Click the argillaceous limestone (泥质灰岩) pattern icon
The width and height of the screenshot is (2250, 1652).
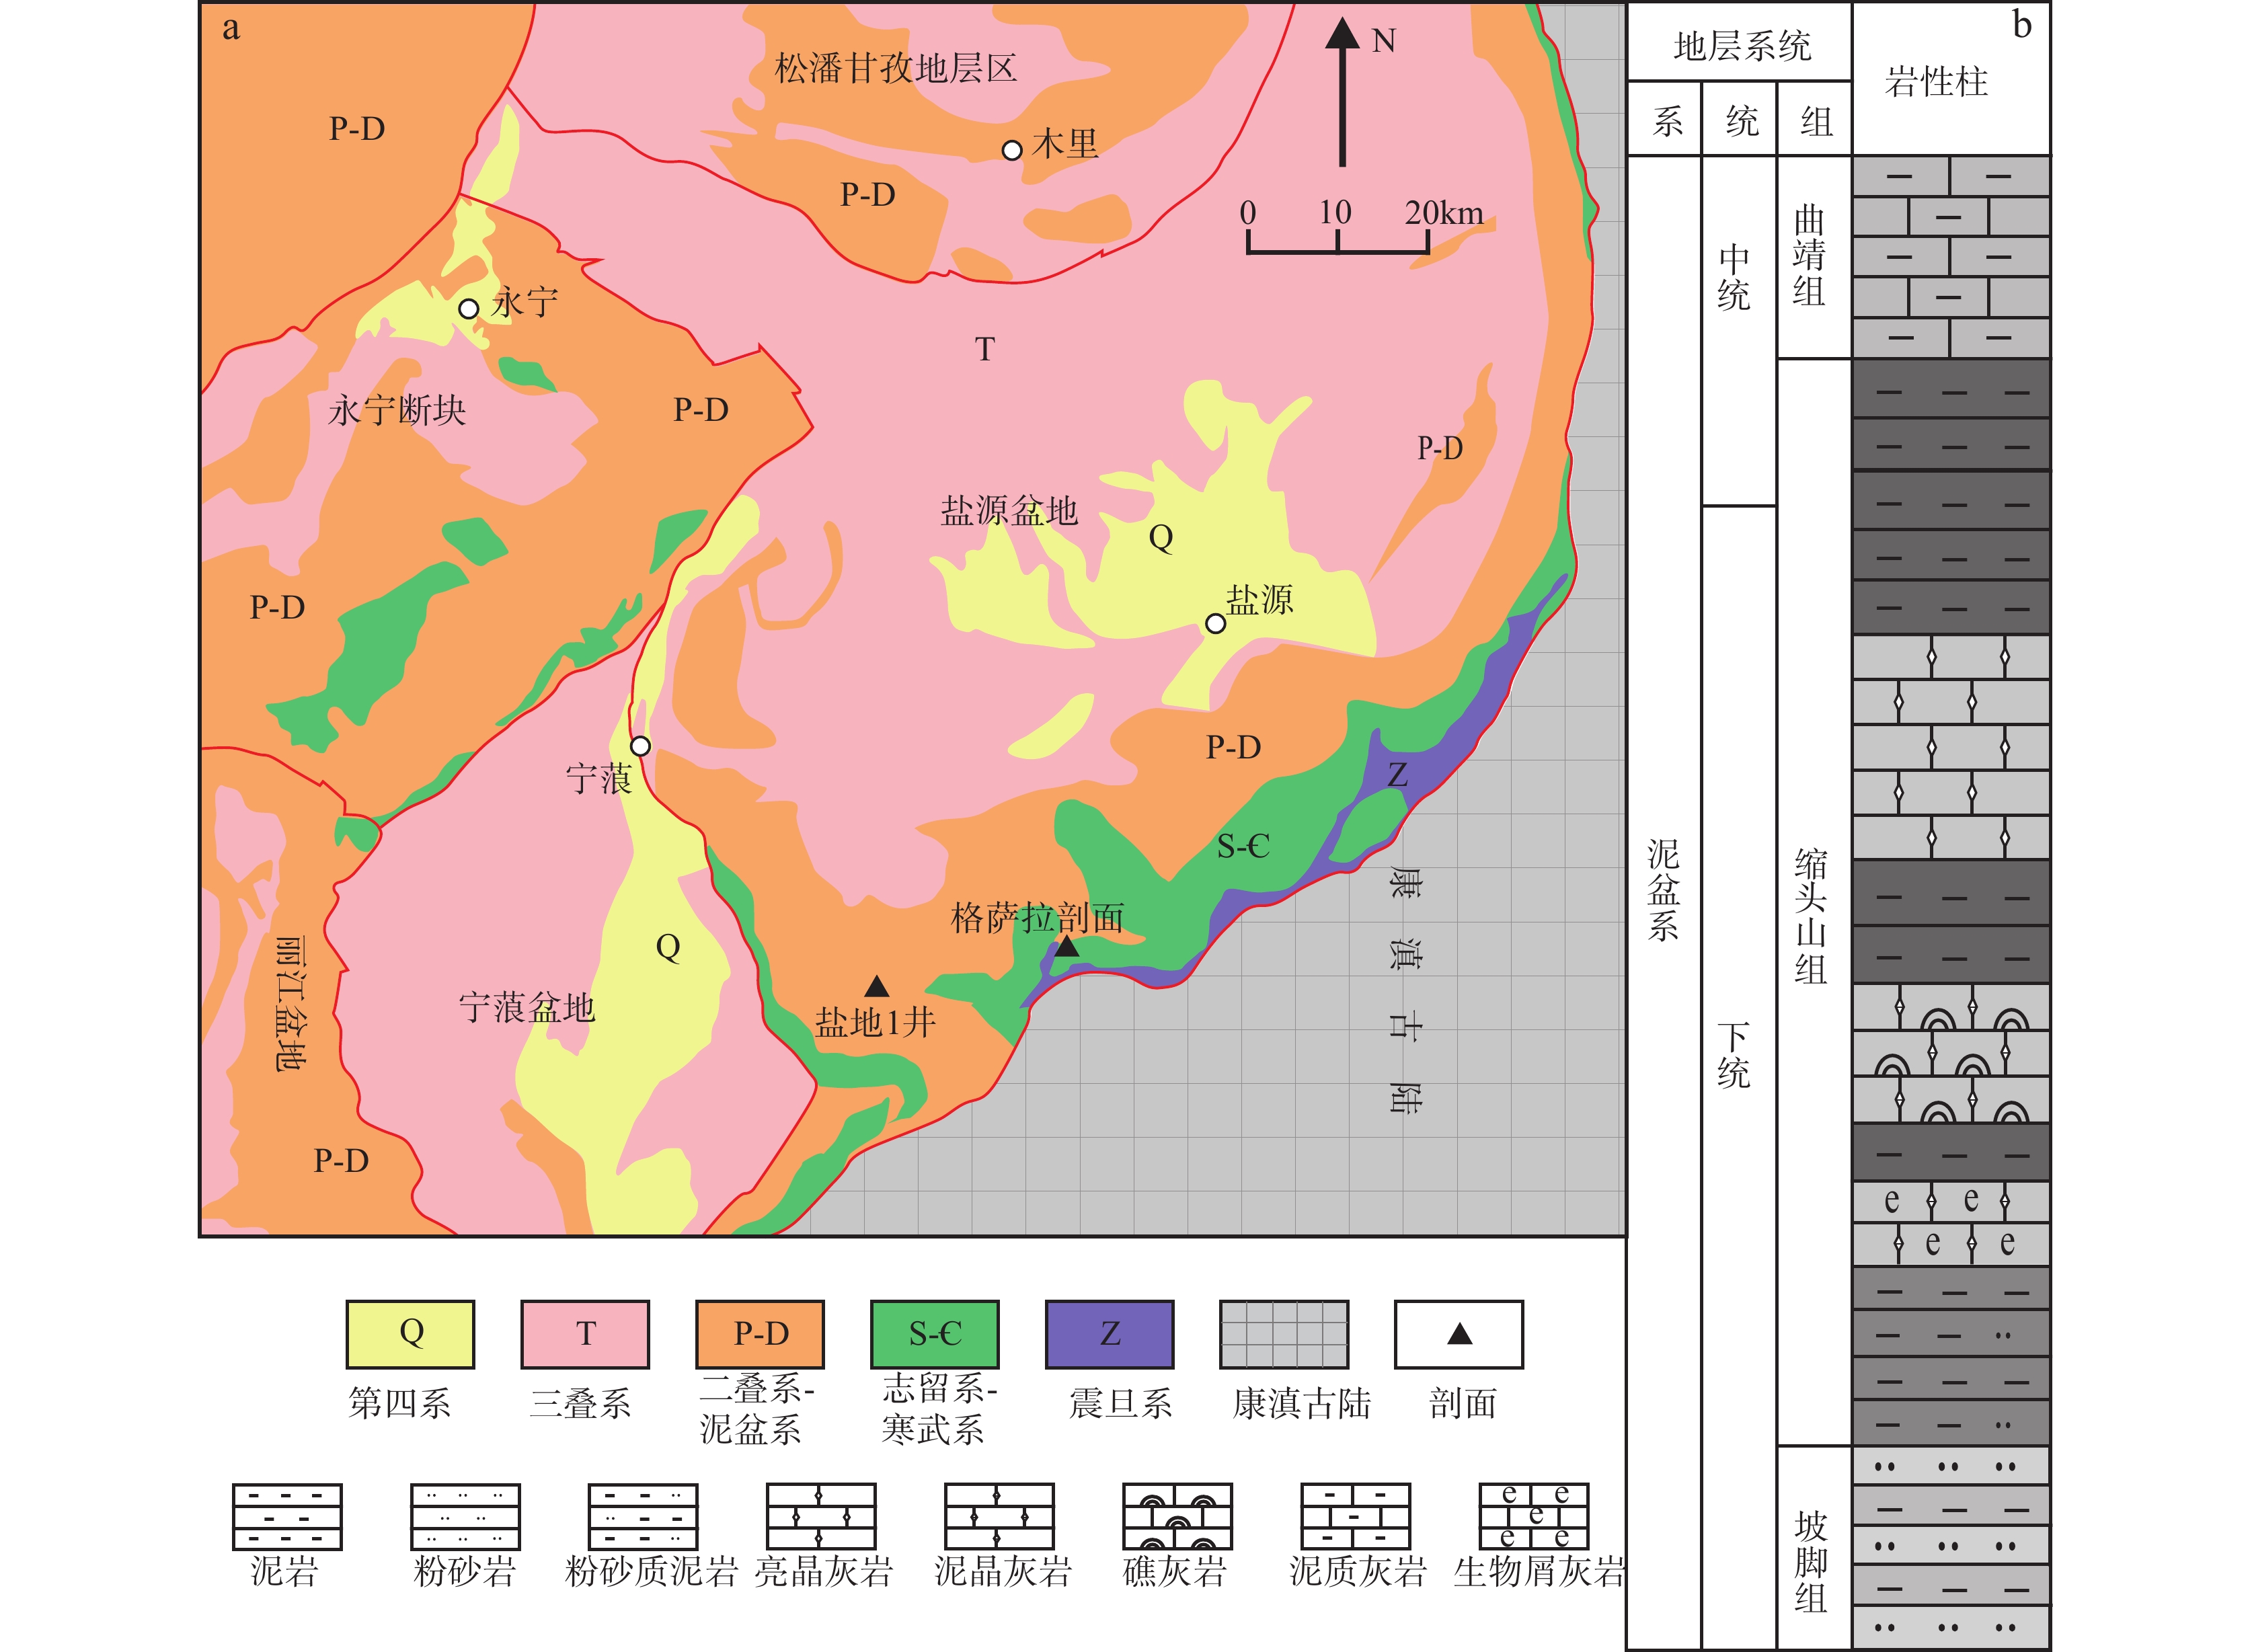1355,1516
